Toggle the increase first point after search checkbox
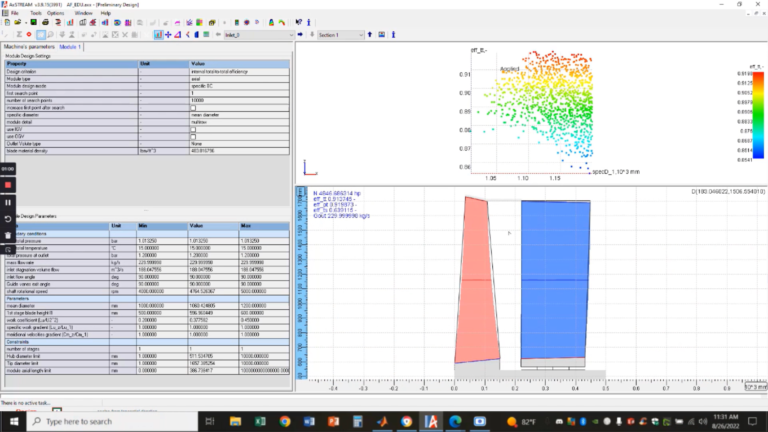Viewport: 768px width, 432px height. pos(193,108)
